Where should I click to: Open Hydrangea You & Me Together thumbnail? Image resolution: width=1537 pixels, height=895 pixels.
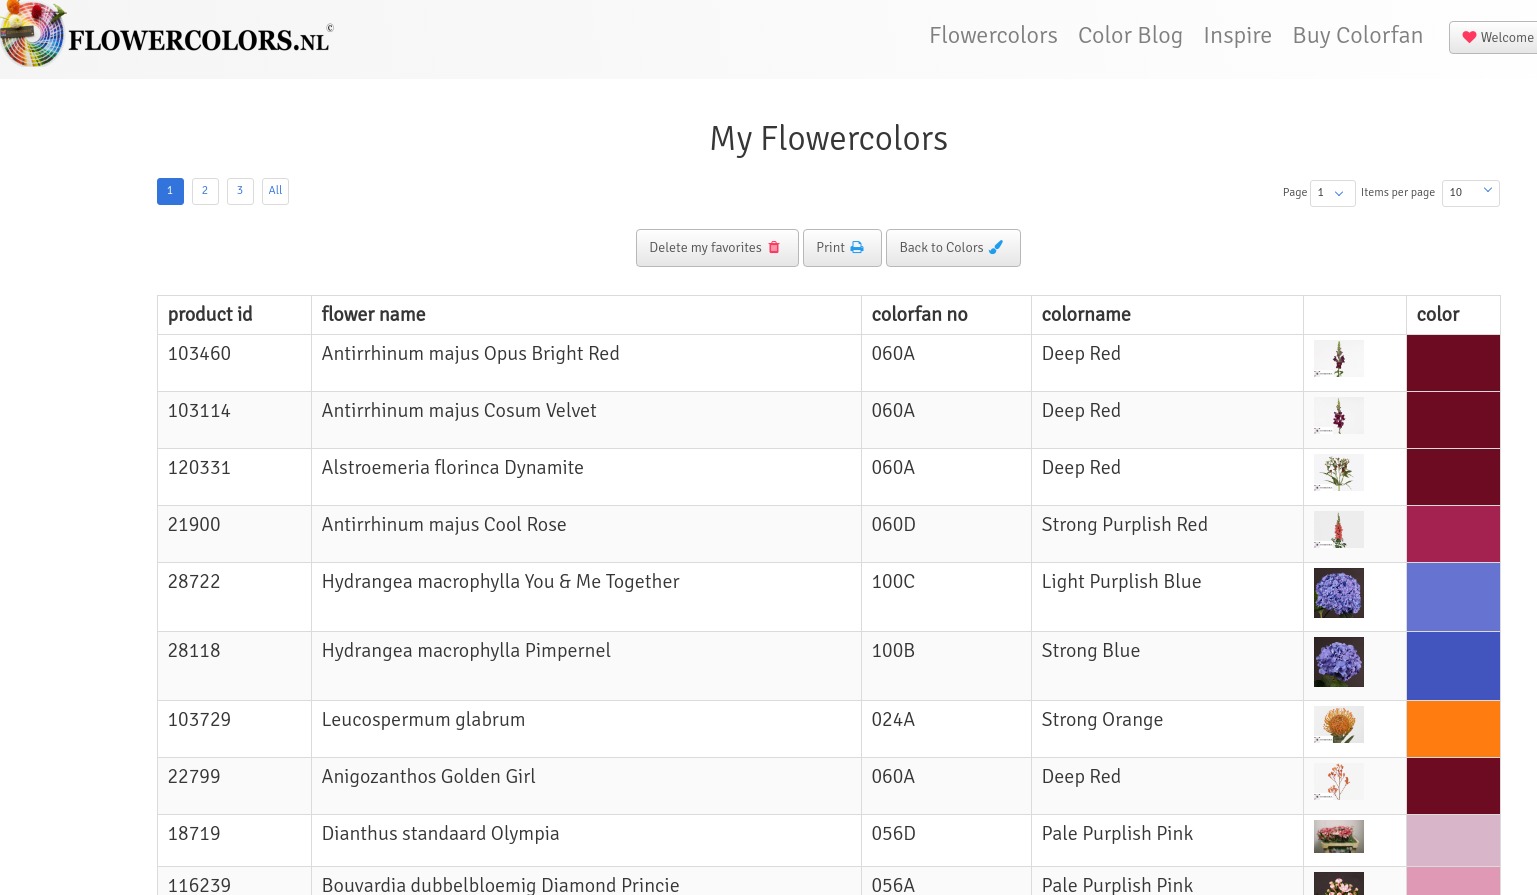(x=1338, y=593)
